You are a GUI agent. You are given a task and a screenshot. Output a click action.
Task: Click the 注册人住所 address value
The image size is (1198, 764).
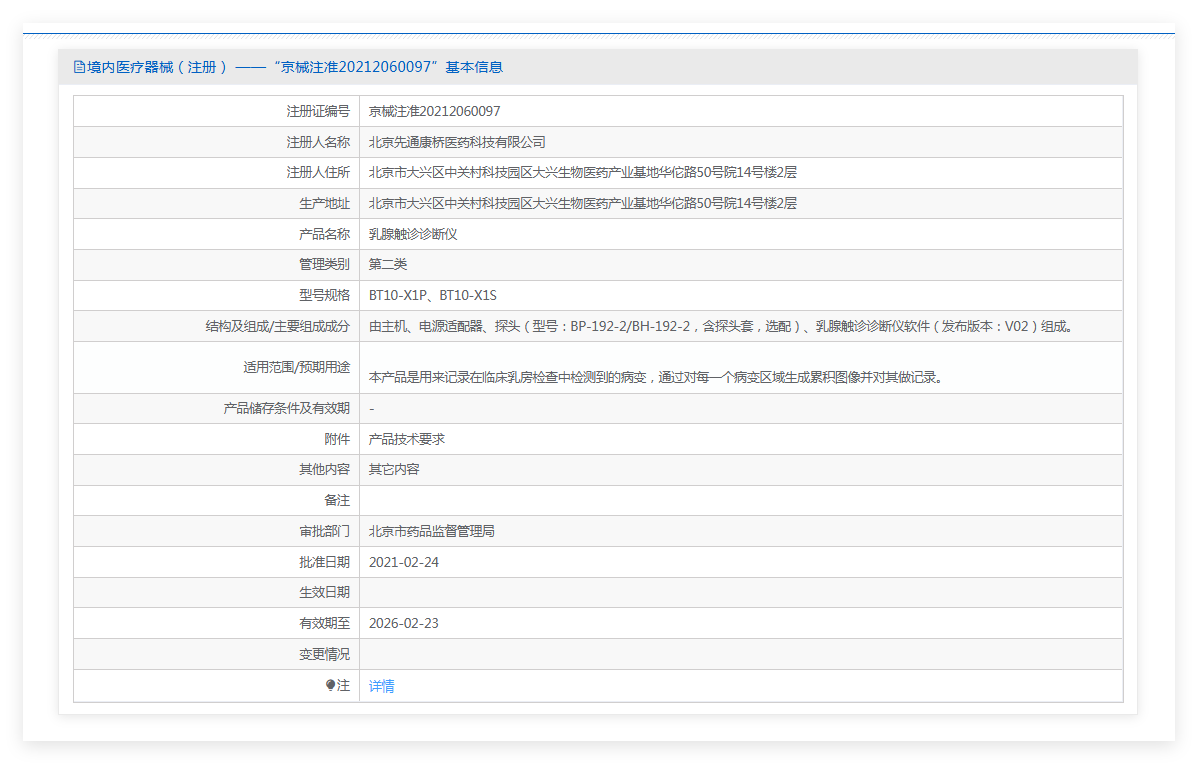click(x=582, y=173)
